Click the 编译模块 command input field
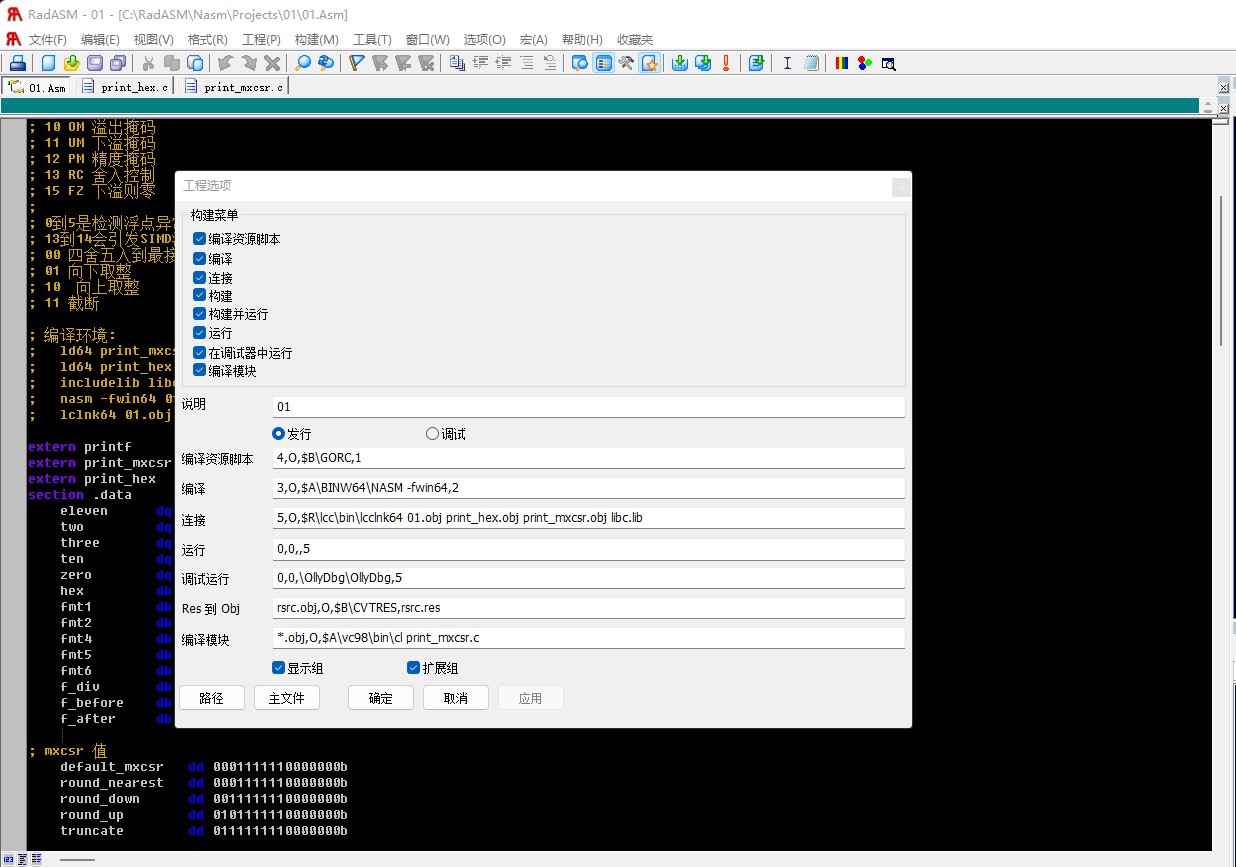1236x867 pixels. point(588,638)
